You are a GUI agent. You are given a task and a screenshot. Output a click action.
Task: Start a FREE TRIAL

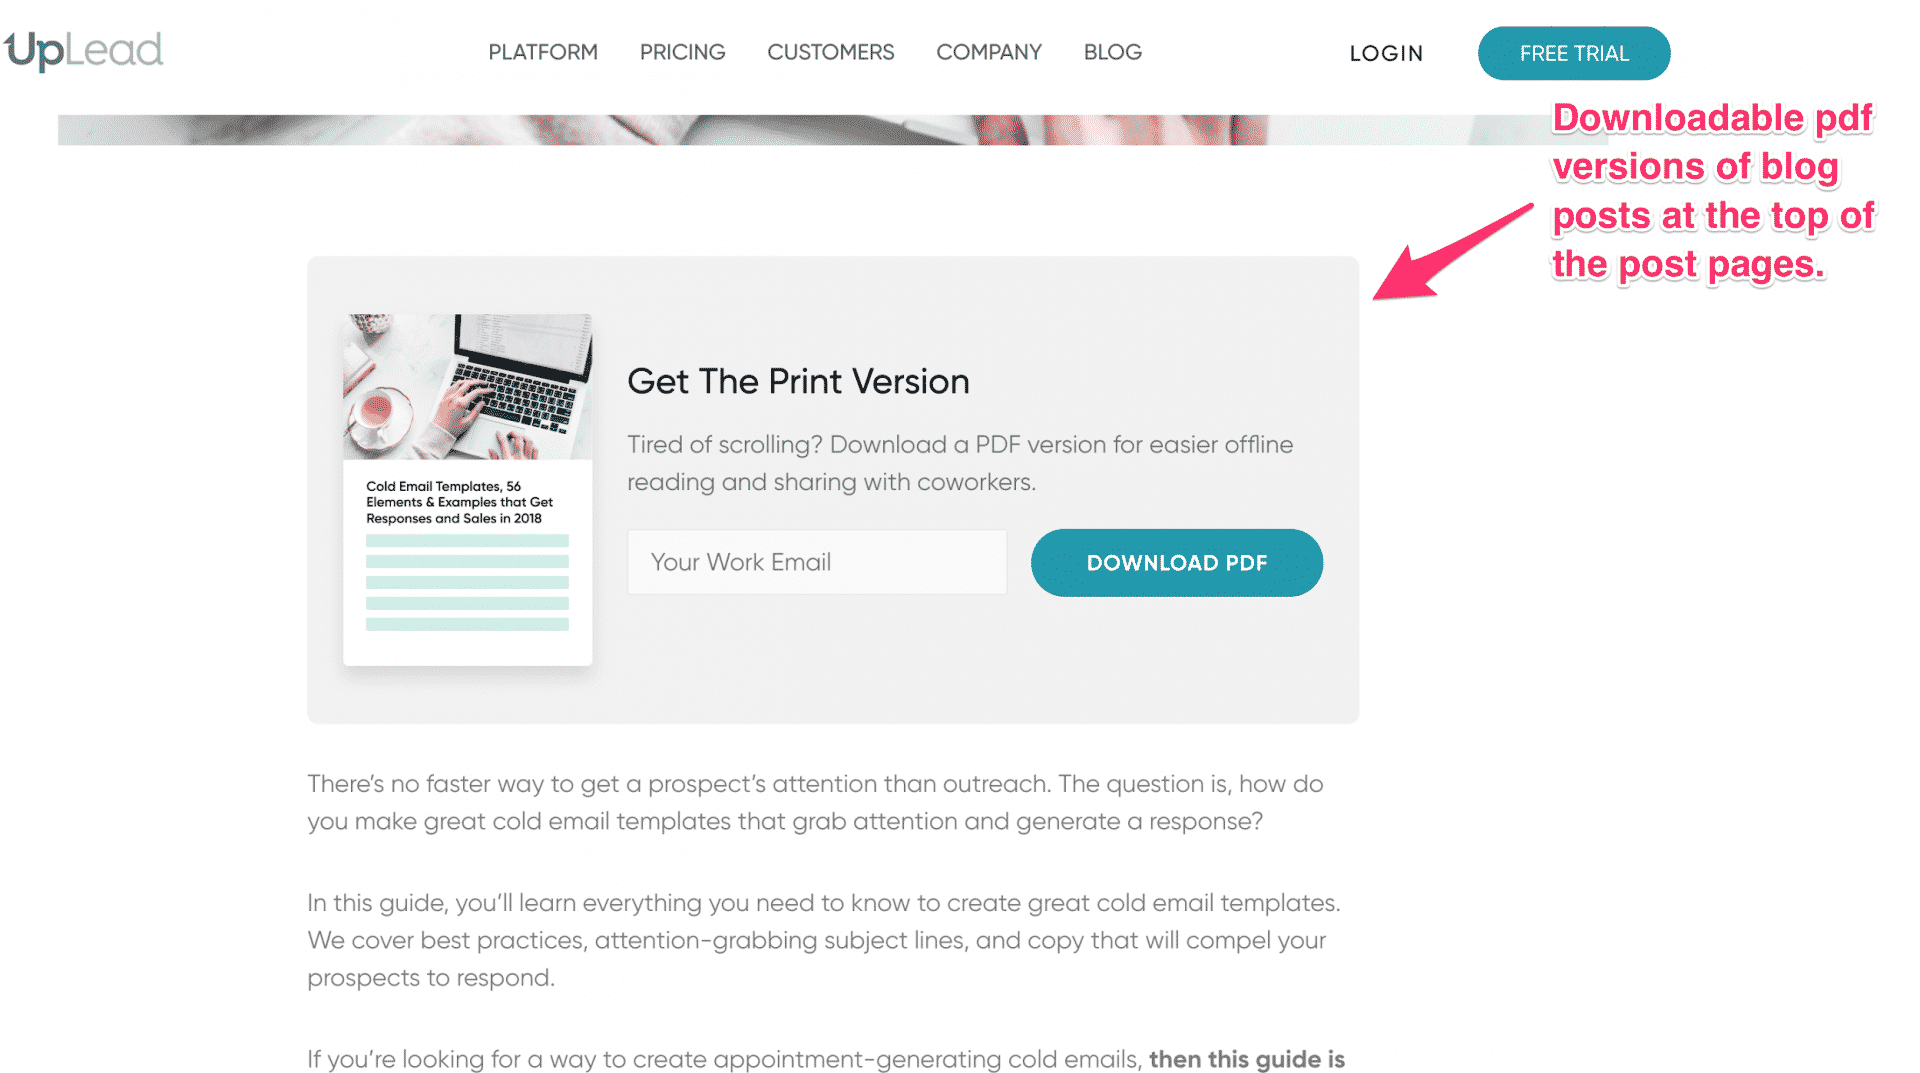coord(1574,53)
